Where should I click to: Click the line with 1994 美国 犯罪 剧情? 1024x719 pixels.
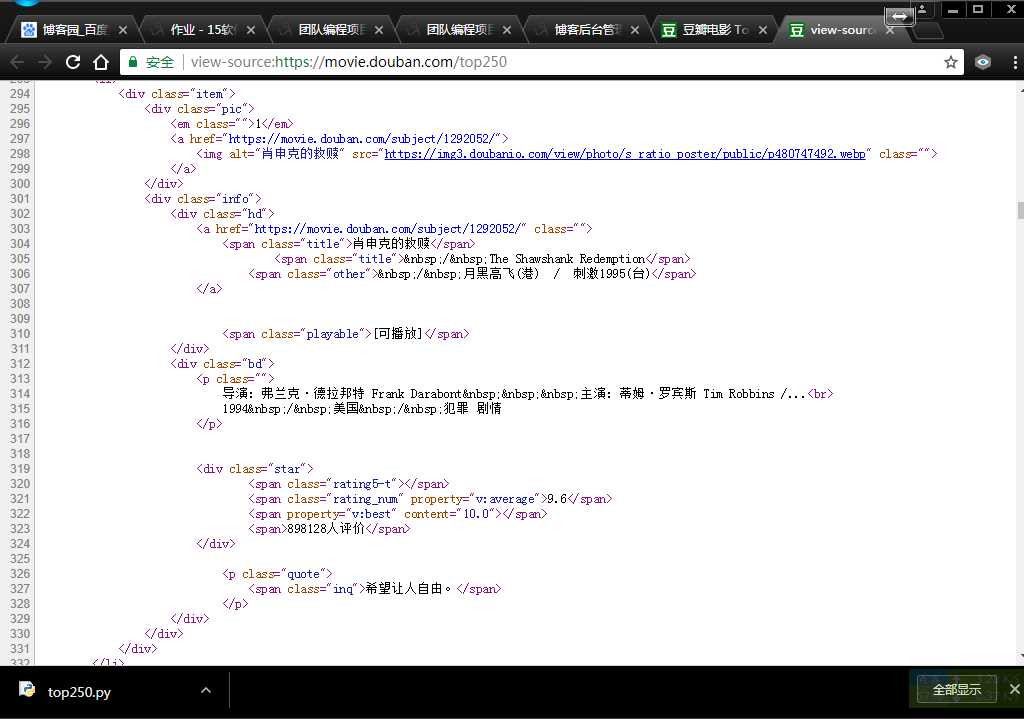point(362,409)
